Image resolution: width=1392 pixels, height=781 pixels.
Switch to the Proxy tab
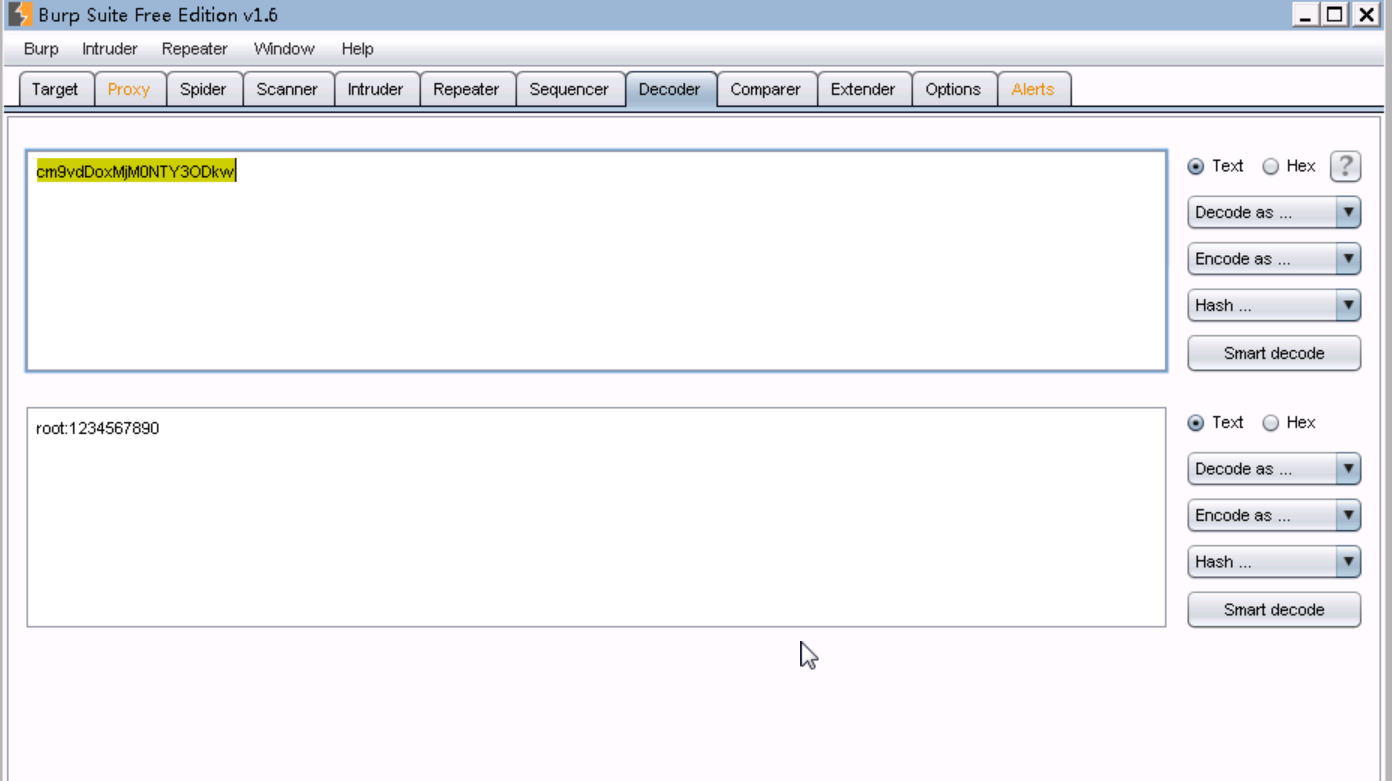129,89
